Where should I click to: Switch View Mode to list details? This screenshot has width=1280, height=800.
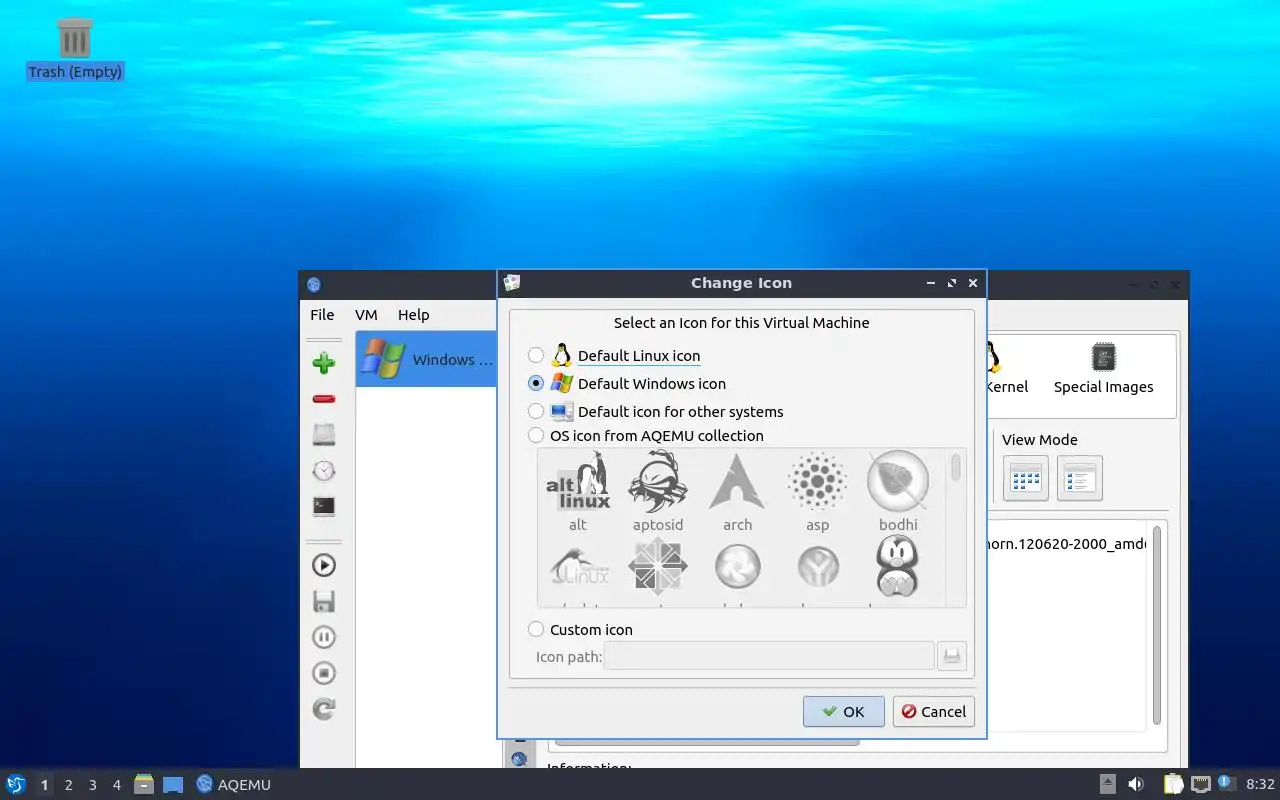pyautogui.click(x=1079, y=478)
